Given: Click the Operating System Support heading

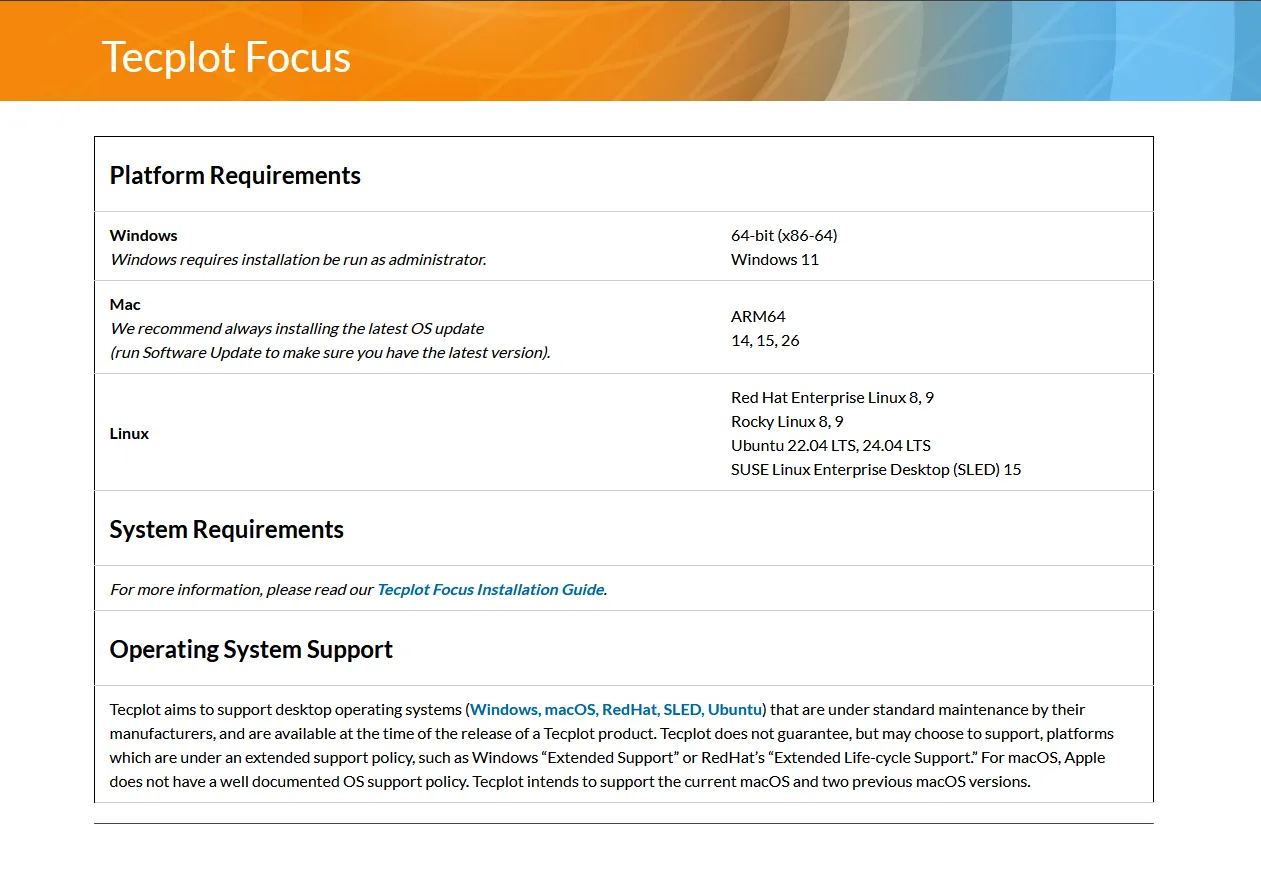Looking at the screenshot, I should (251, 649).
